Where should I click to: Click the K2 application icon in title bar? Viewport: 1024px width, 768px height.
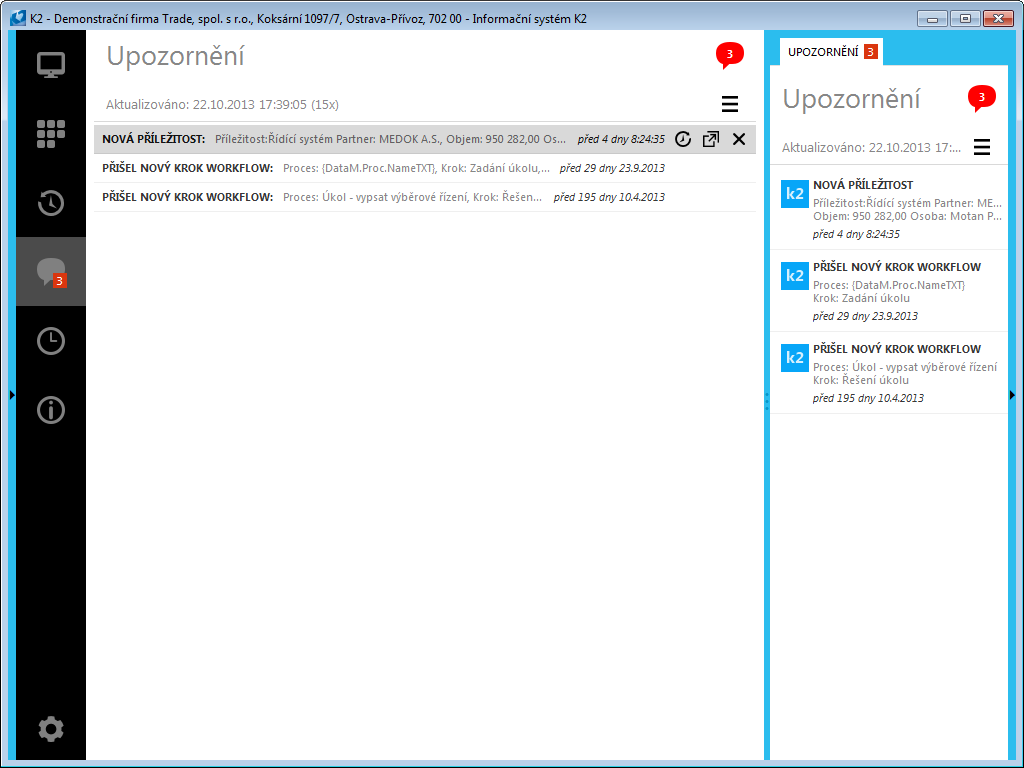click(18, 18)
